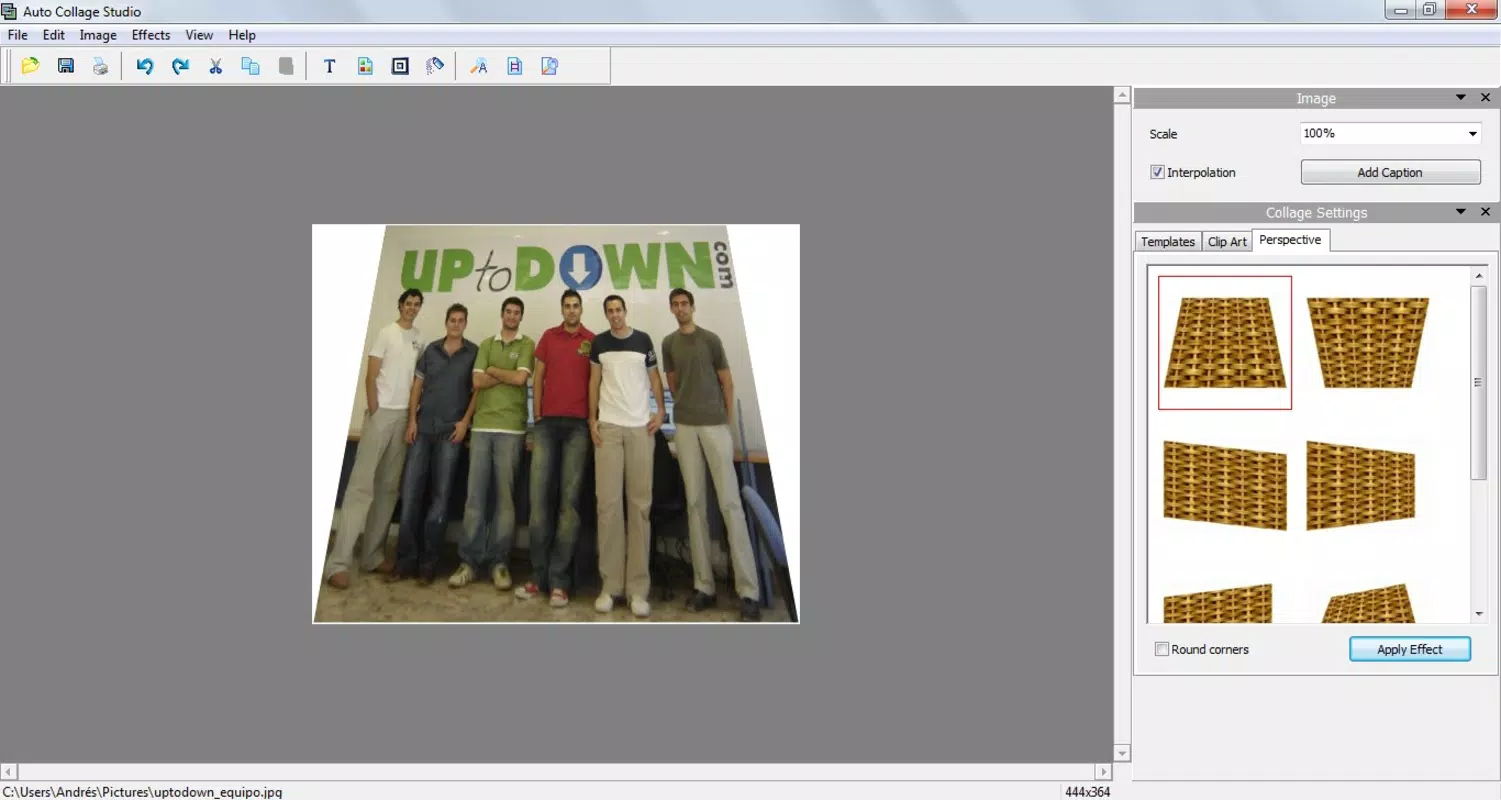
Task: Click the canvas vertical scroll-up arrow
Action: coord(1122,95)
